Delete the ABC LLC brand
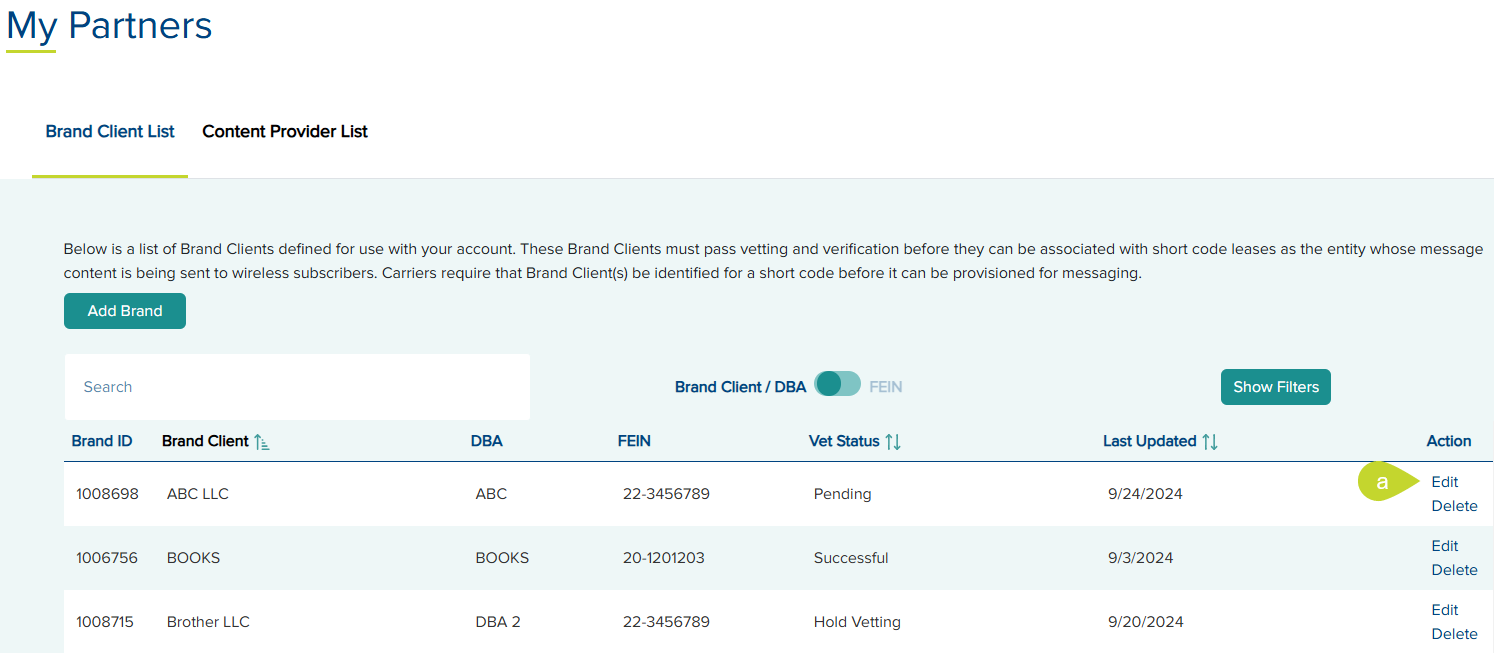 (x=1454, y=506)
